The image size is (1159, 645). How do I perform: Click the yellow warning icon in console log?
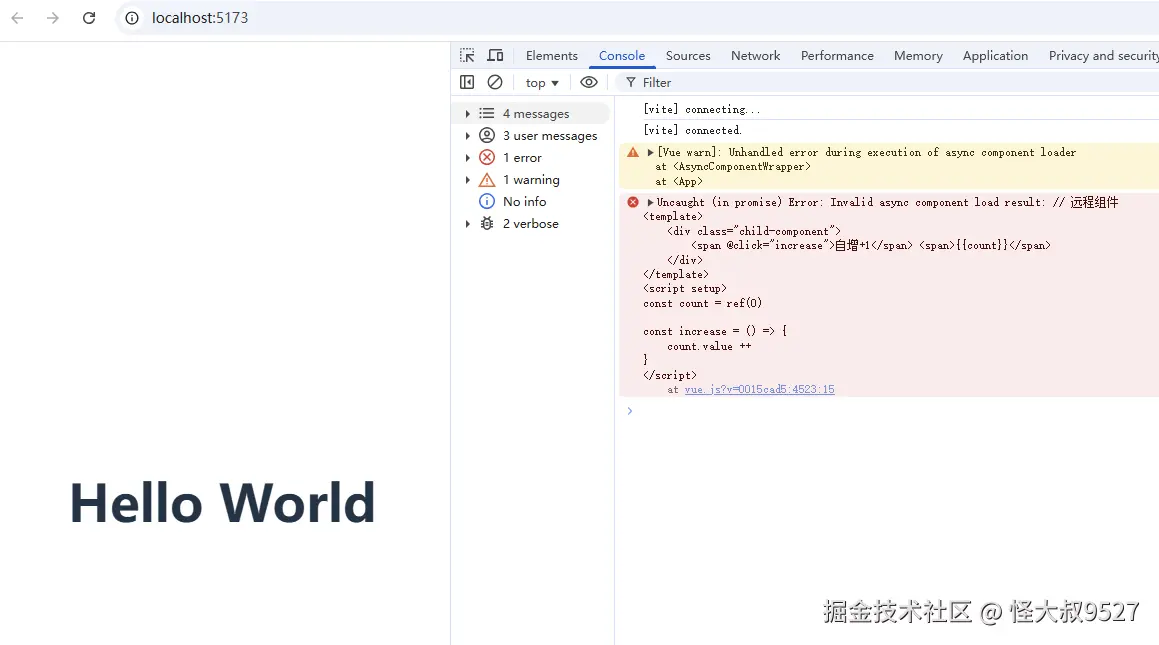(x=633, y=152)
